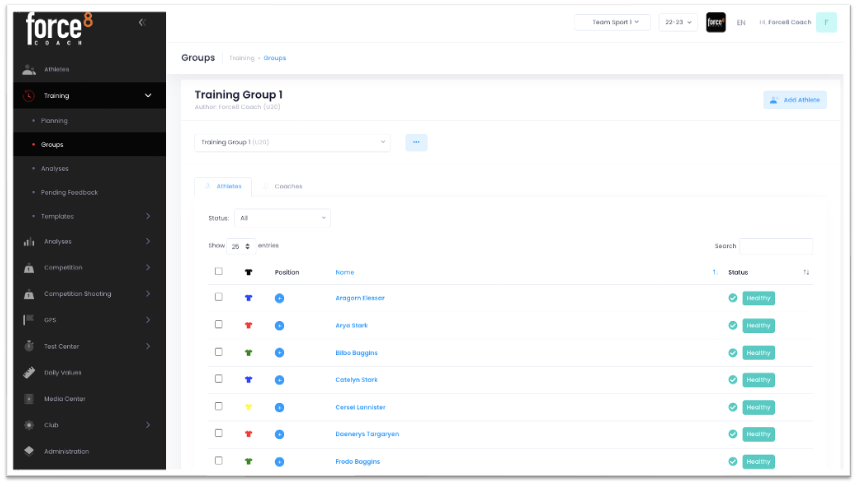Open Daenerys Targaryen's athlete profile link
The width and height of the screenshot is (857, 485).
(367, 434)
